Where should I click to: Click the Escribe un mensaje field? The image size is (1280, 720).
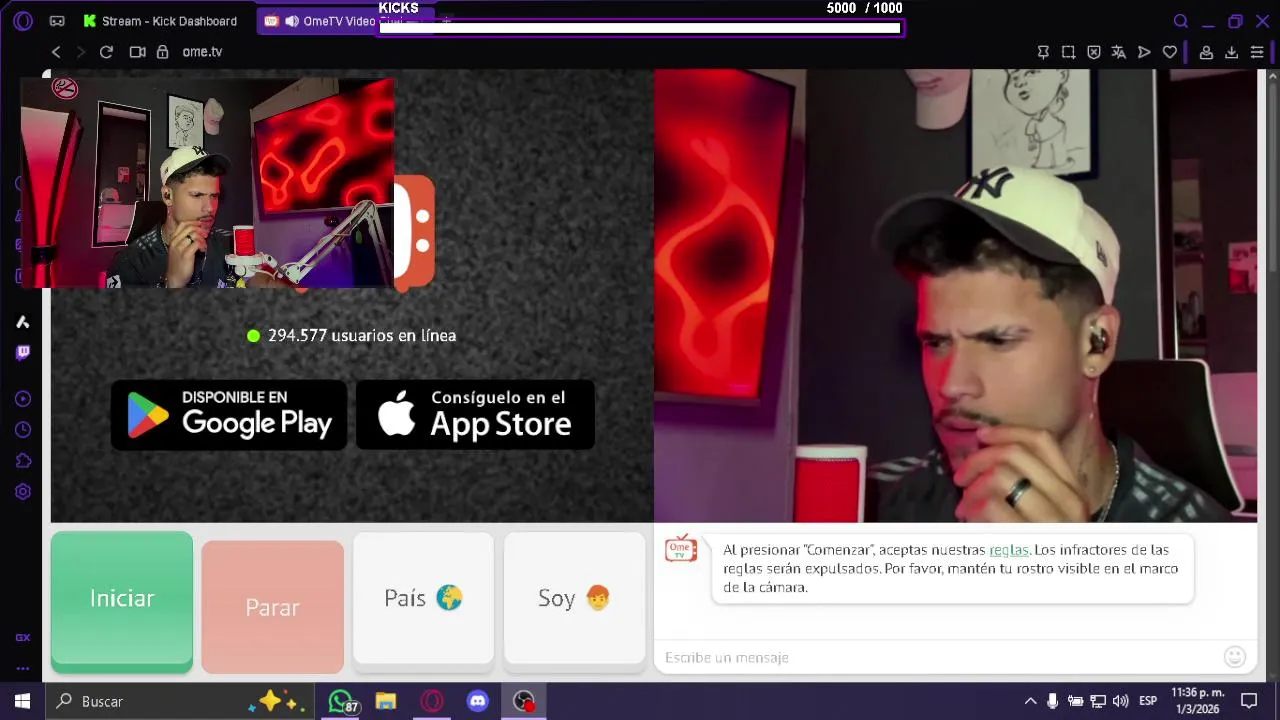point(938,657)
